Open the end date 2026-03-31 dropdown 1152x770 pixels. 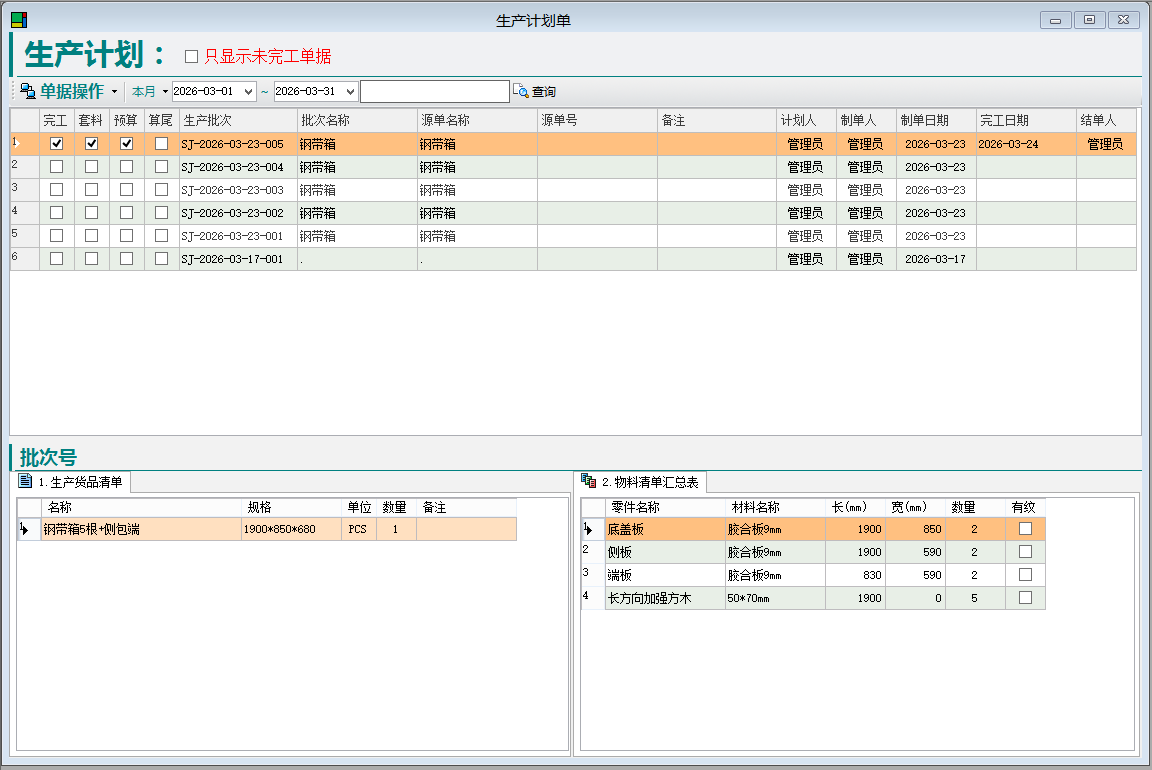coord(349,92)
